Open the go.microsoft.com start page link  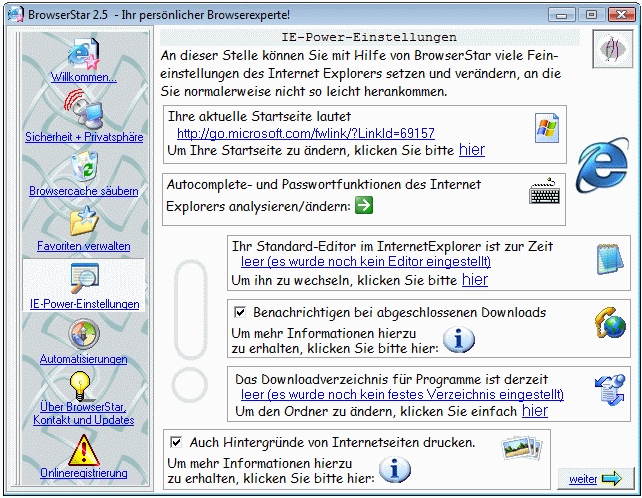click(305, 133)
